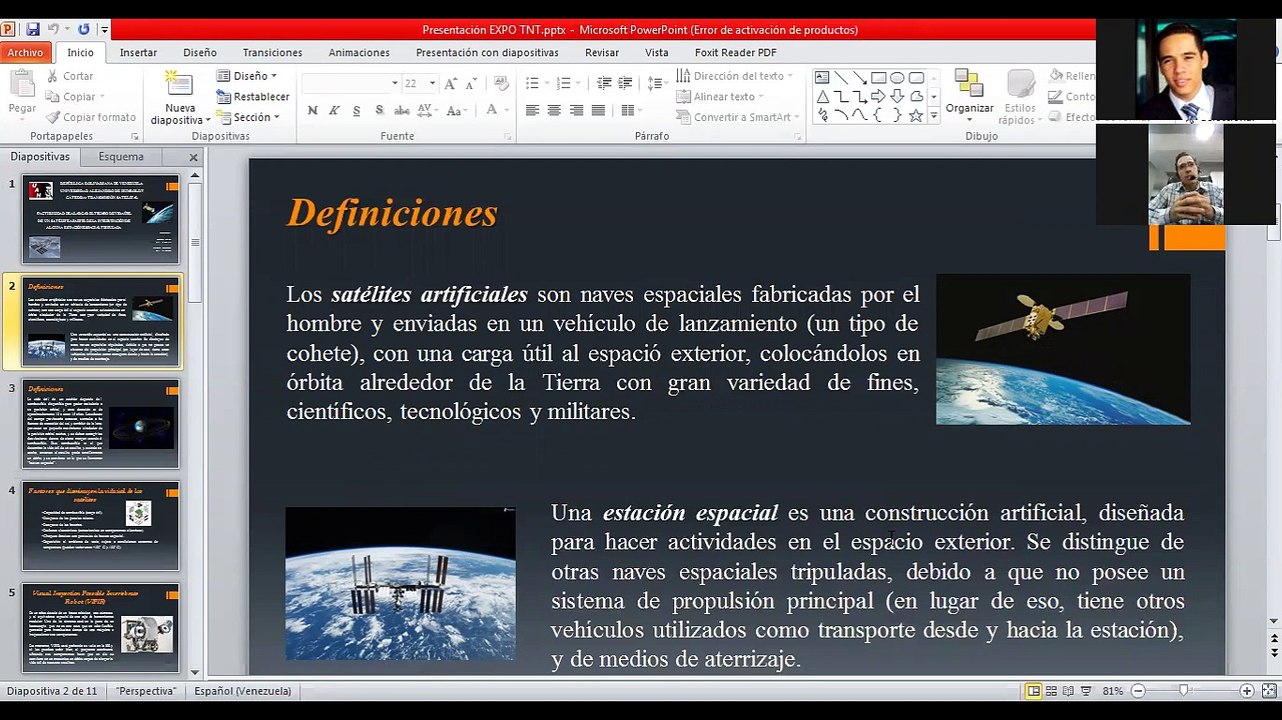Screen dimensions: 1282x720
Task: Click the Restablecer slide icon
Action: [x=224, y=97]
